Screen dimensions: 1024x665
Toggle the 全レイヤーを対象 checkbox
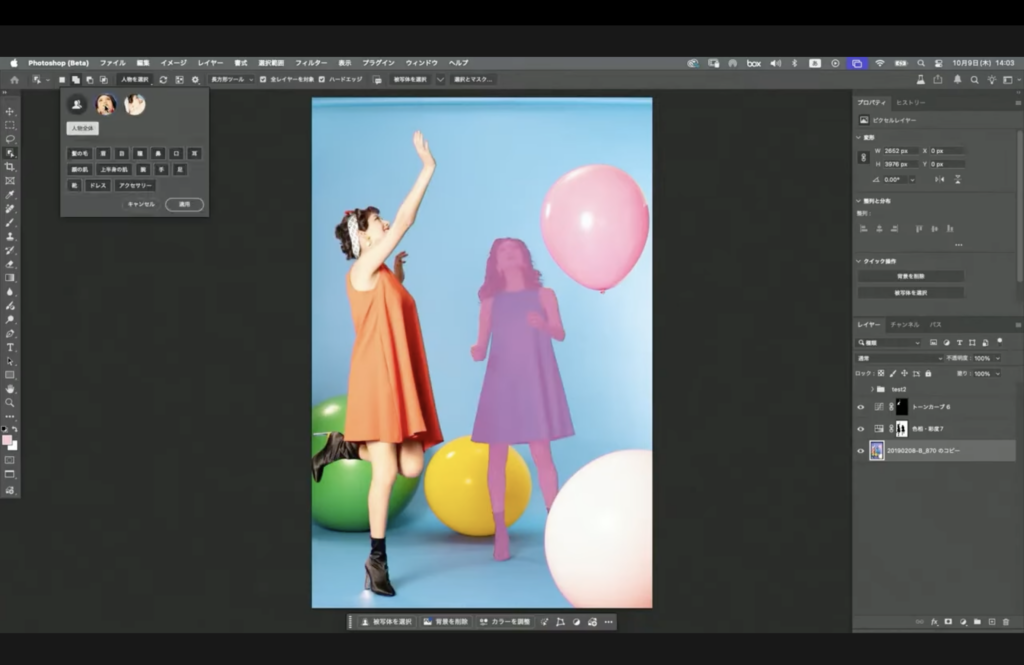263,79
